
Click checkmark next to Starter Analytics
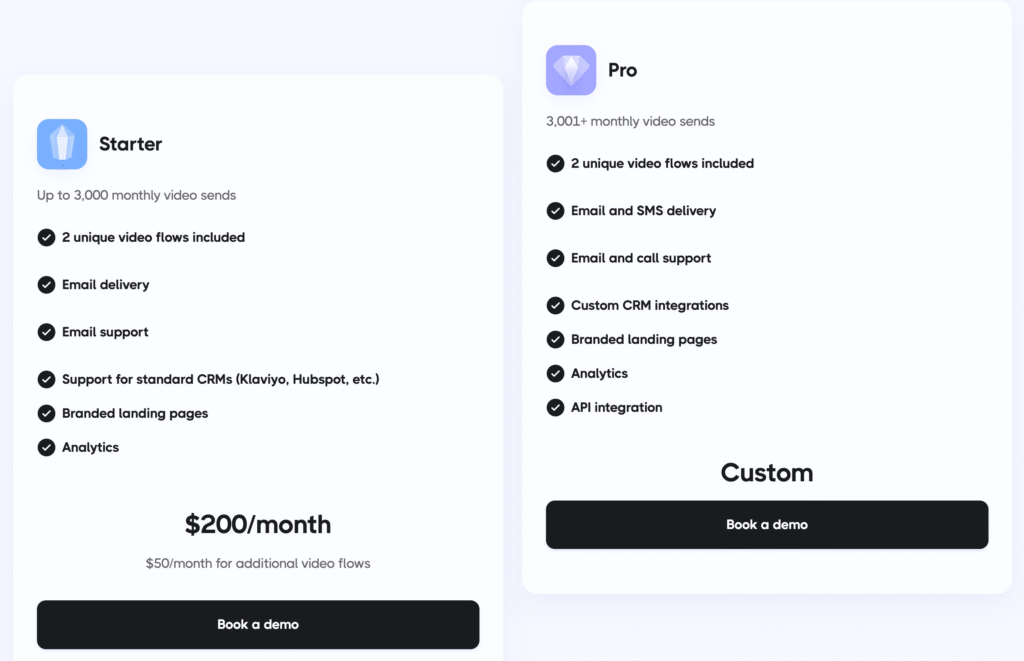(46, 447)
